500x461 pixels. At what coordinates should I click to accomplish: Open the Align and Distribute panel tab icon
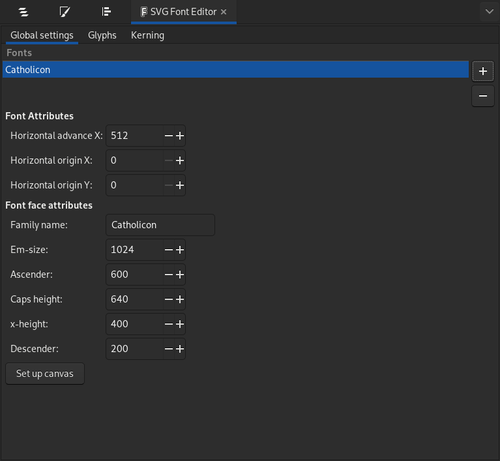click(x=106, y=12)
